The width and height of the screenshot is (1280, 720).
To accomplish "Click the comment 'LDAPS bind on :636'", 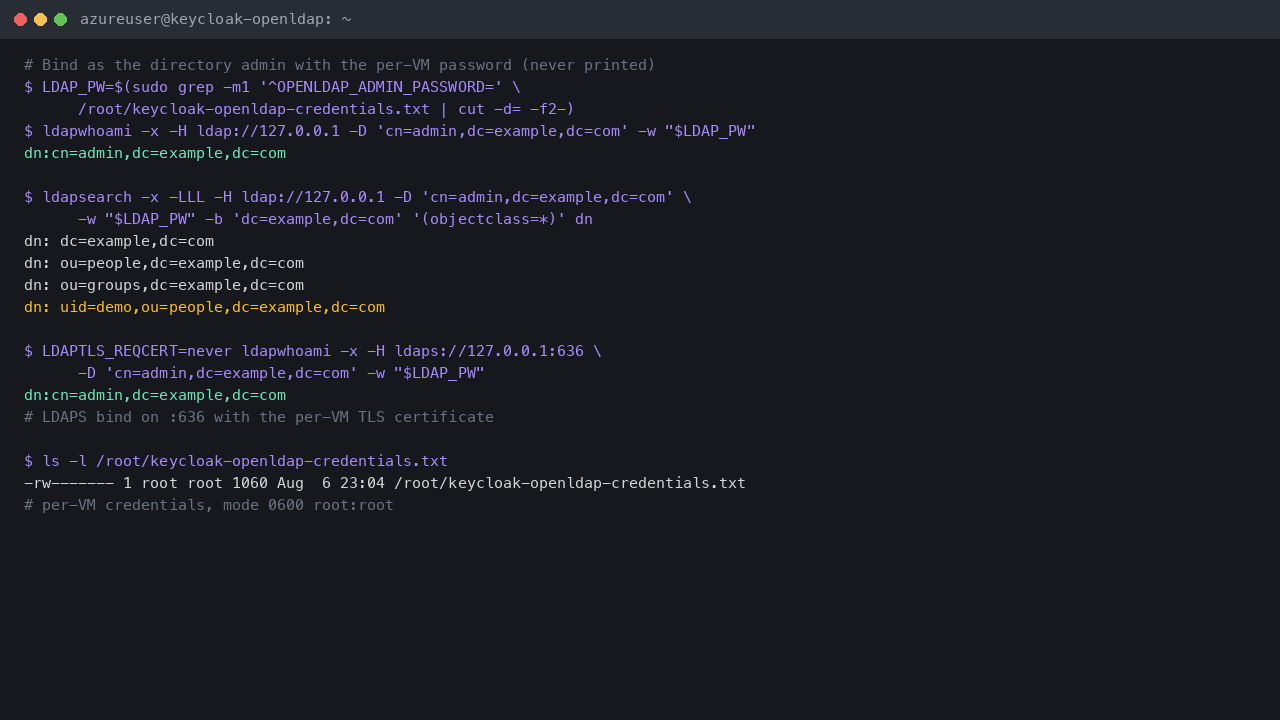I will tap(259, 417).
